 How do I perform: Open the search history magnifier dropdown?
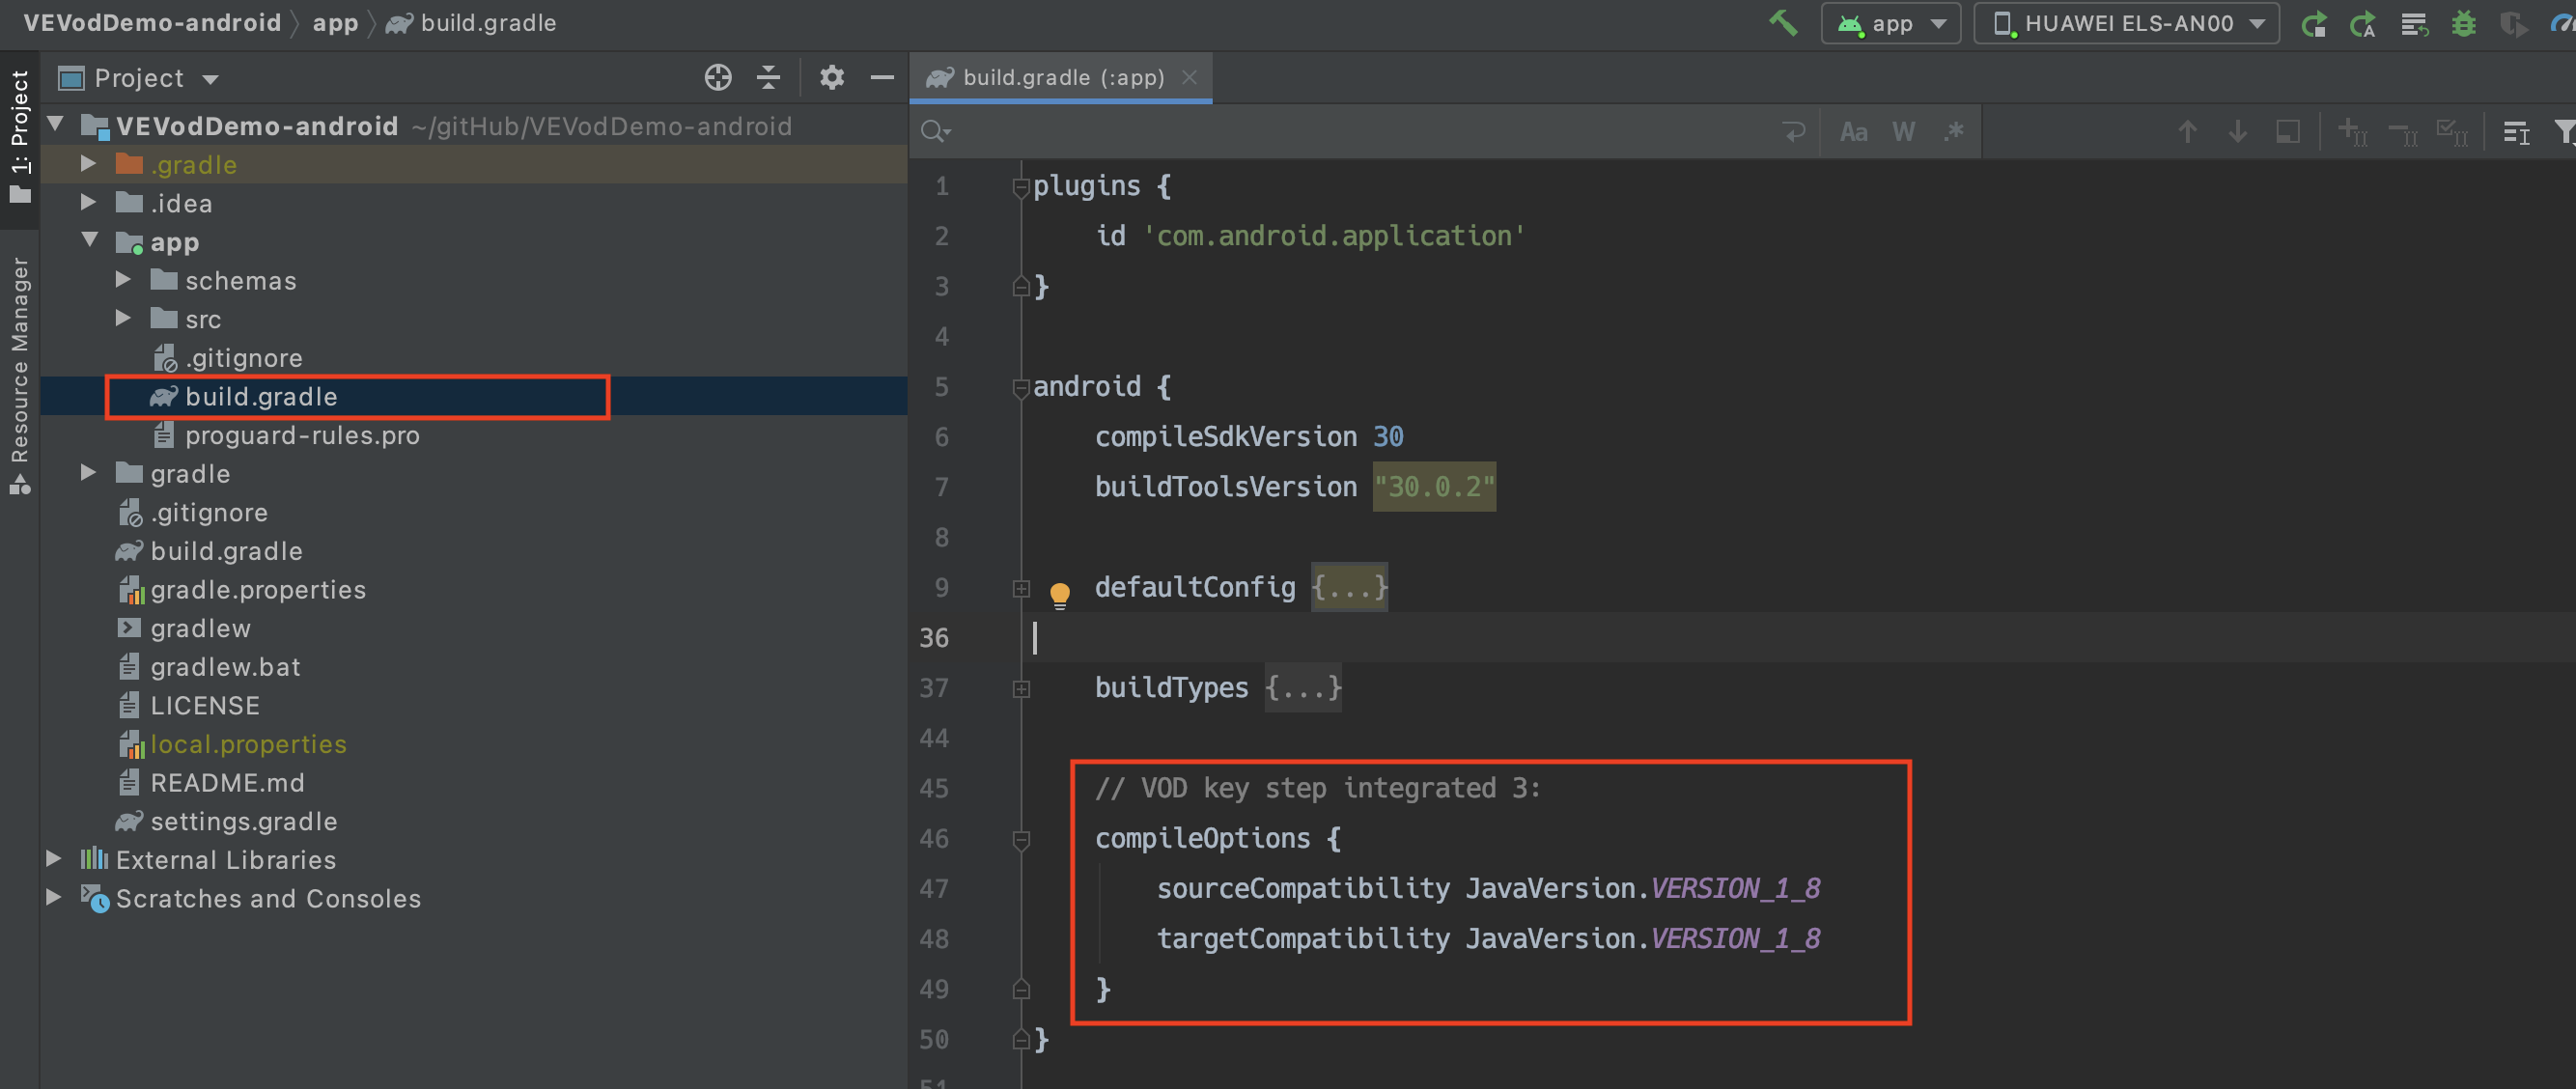click(x=937, y=131)
